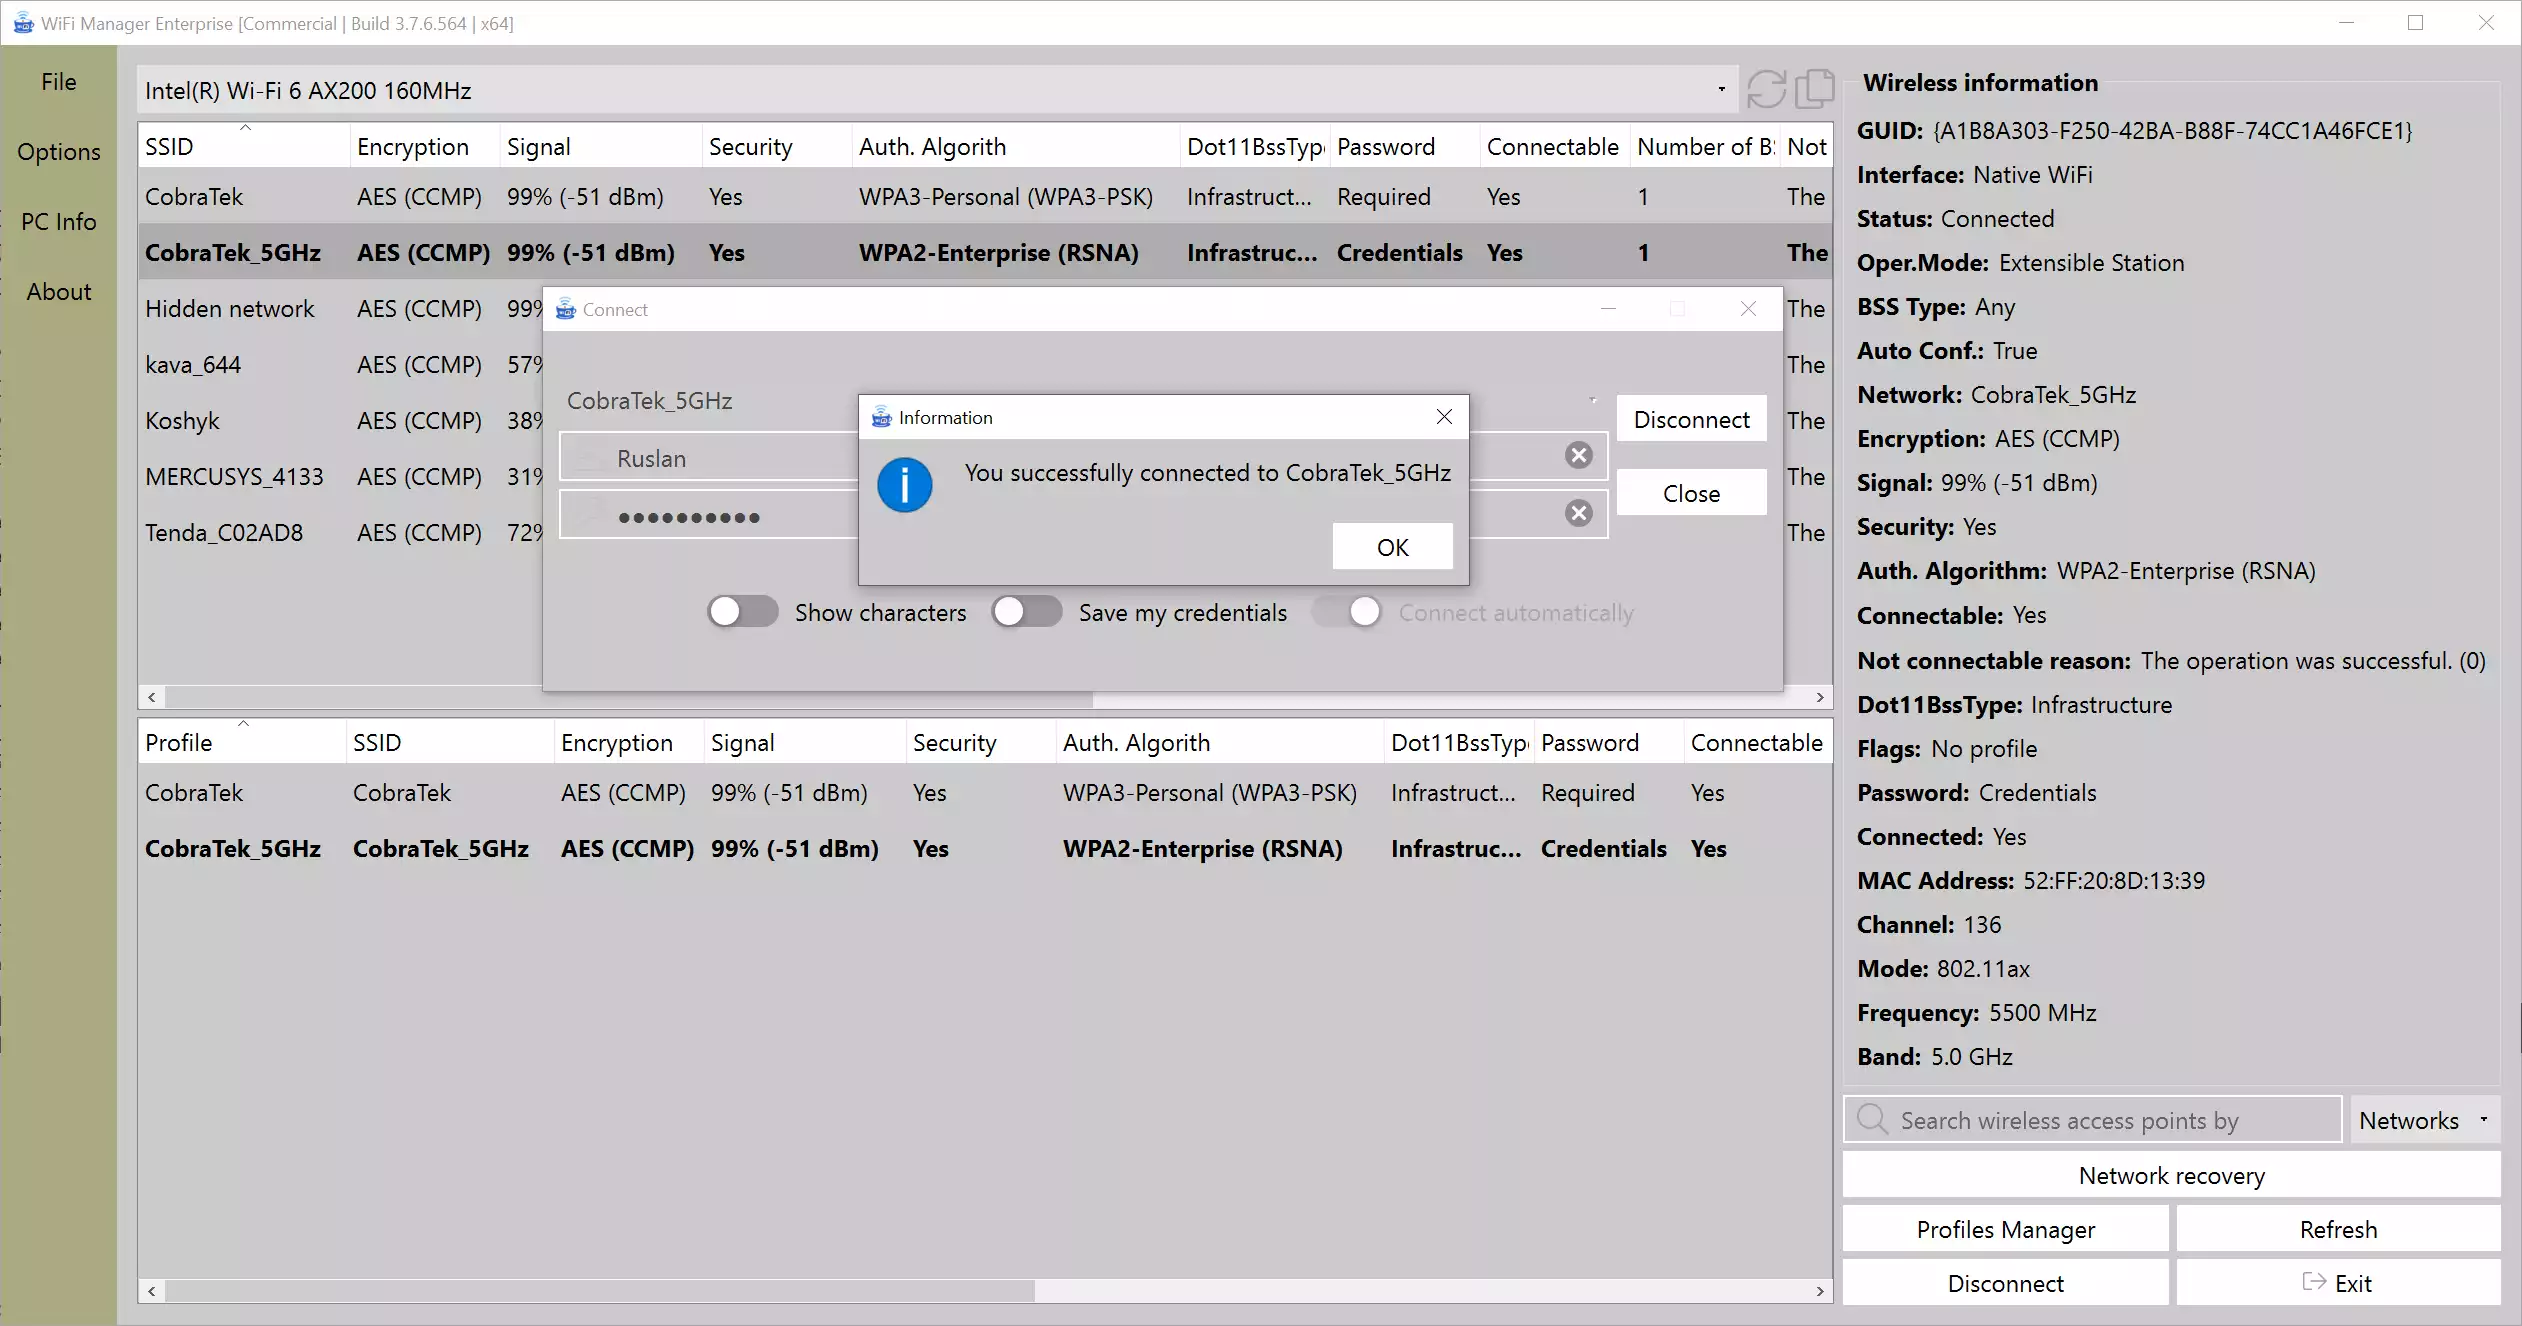Click the GUID value text
Image resolution: width=2522 pixels, height=1326 pixels.
[2172, 131]
